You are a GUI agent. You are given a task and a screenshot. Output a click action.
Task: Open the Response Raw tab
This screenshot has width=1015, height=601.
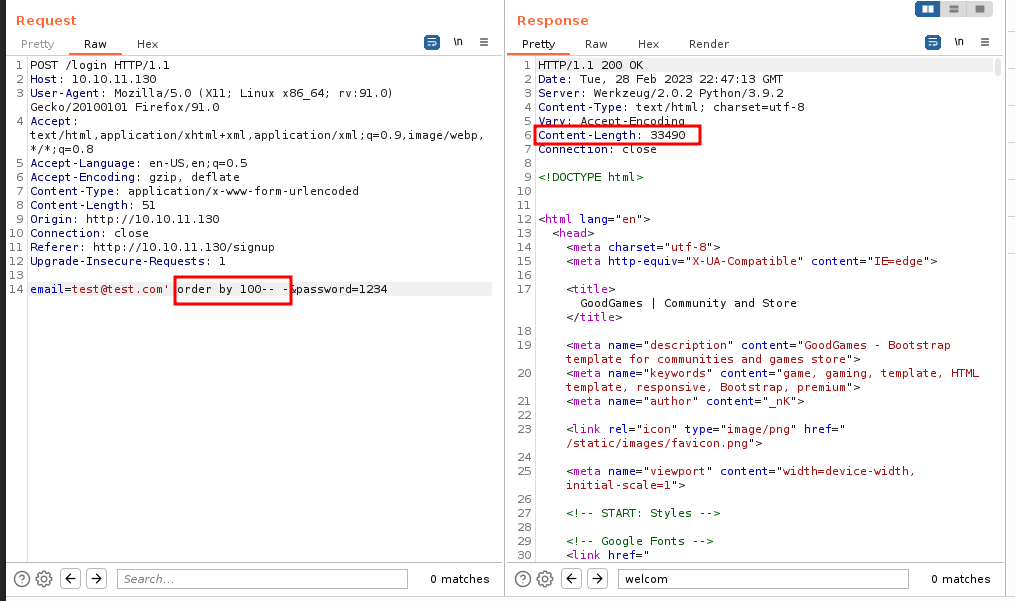[x=596, y=44]
